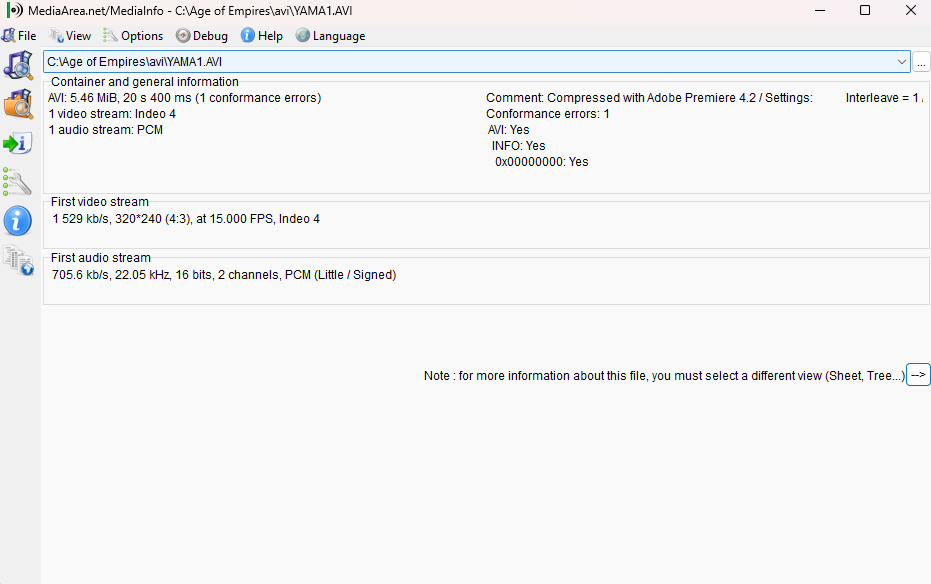Click the 'Container and general information' heading
The height and width of the screenshot is (584, 931).
click(145, 82)
